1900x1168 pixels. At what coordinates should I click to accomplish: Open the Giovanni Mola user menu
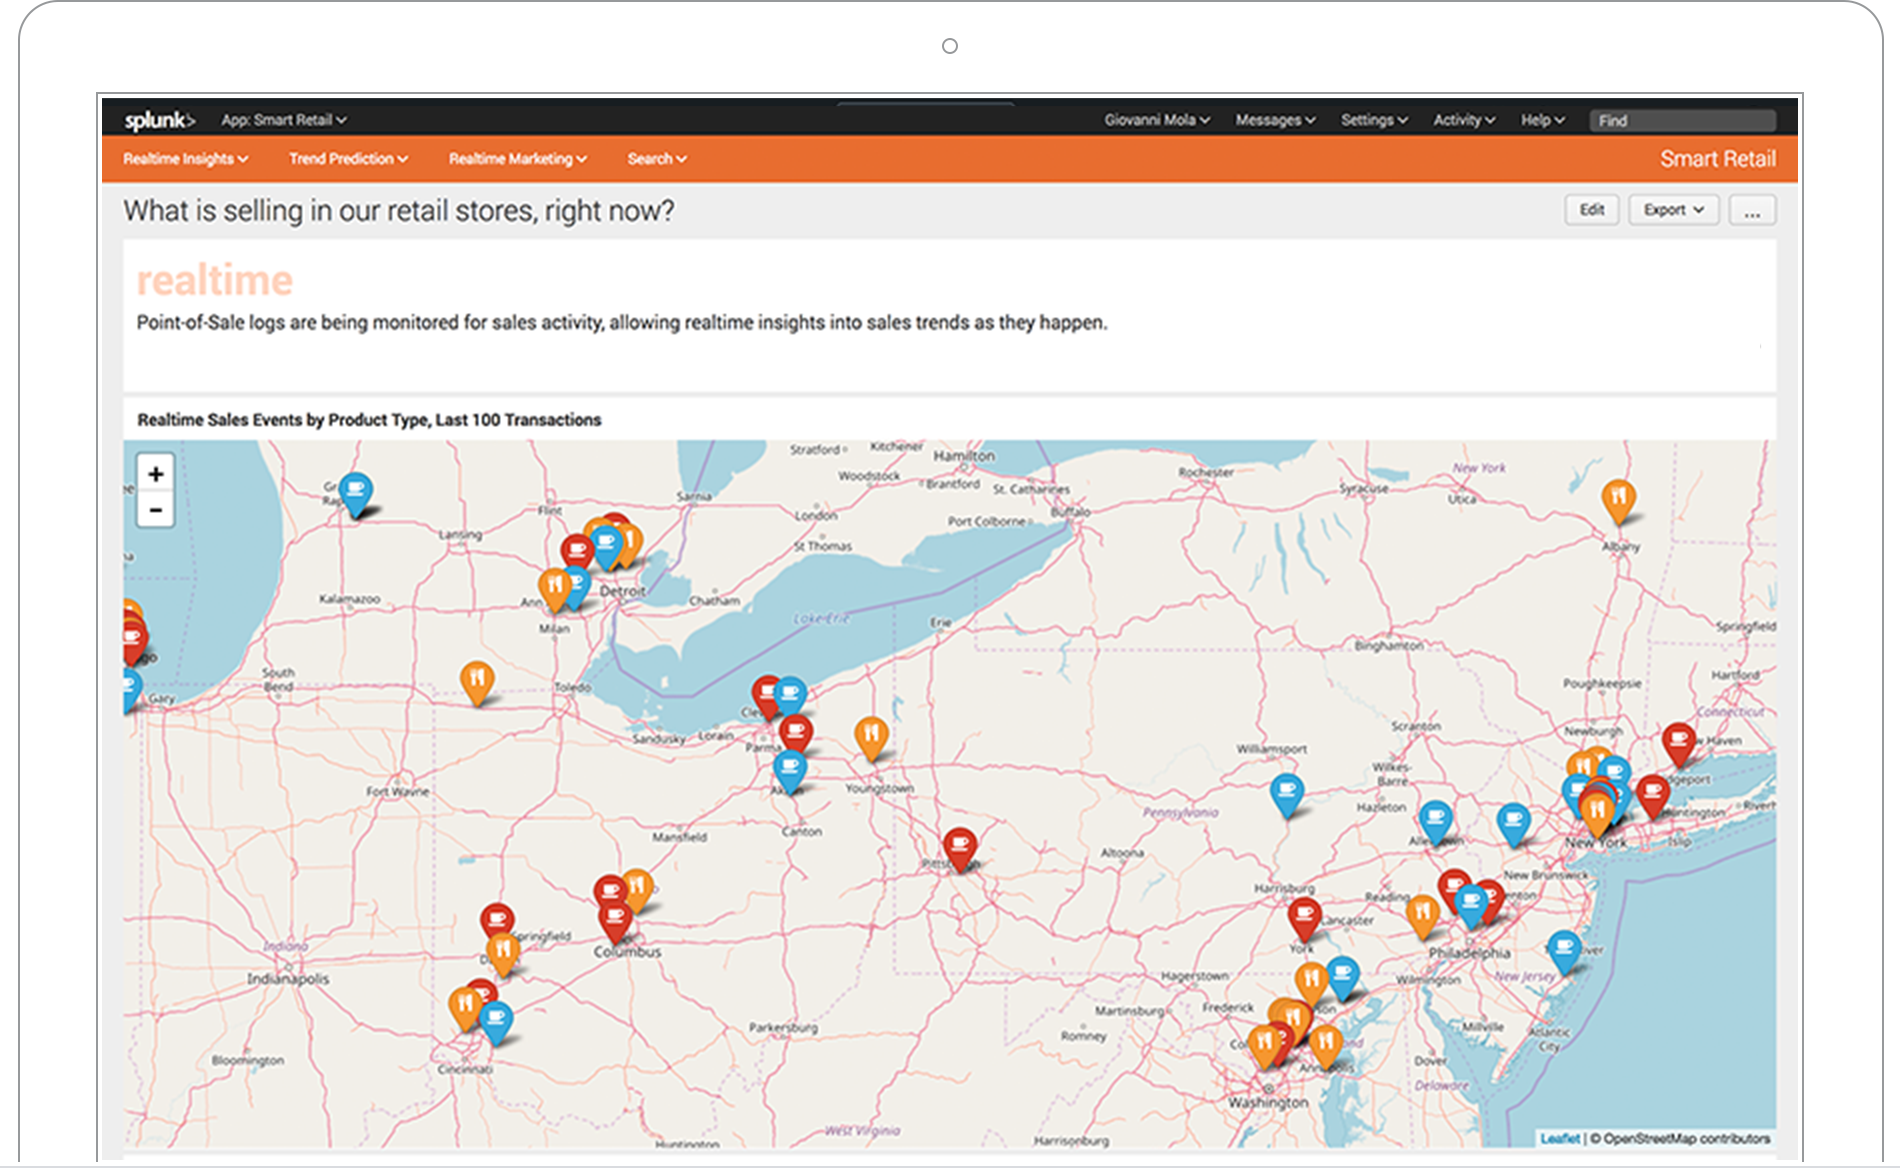point(1156,120)
